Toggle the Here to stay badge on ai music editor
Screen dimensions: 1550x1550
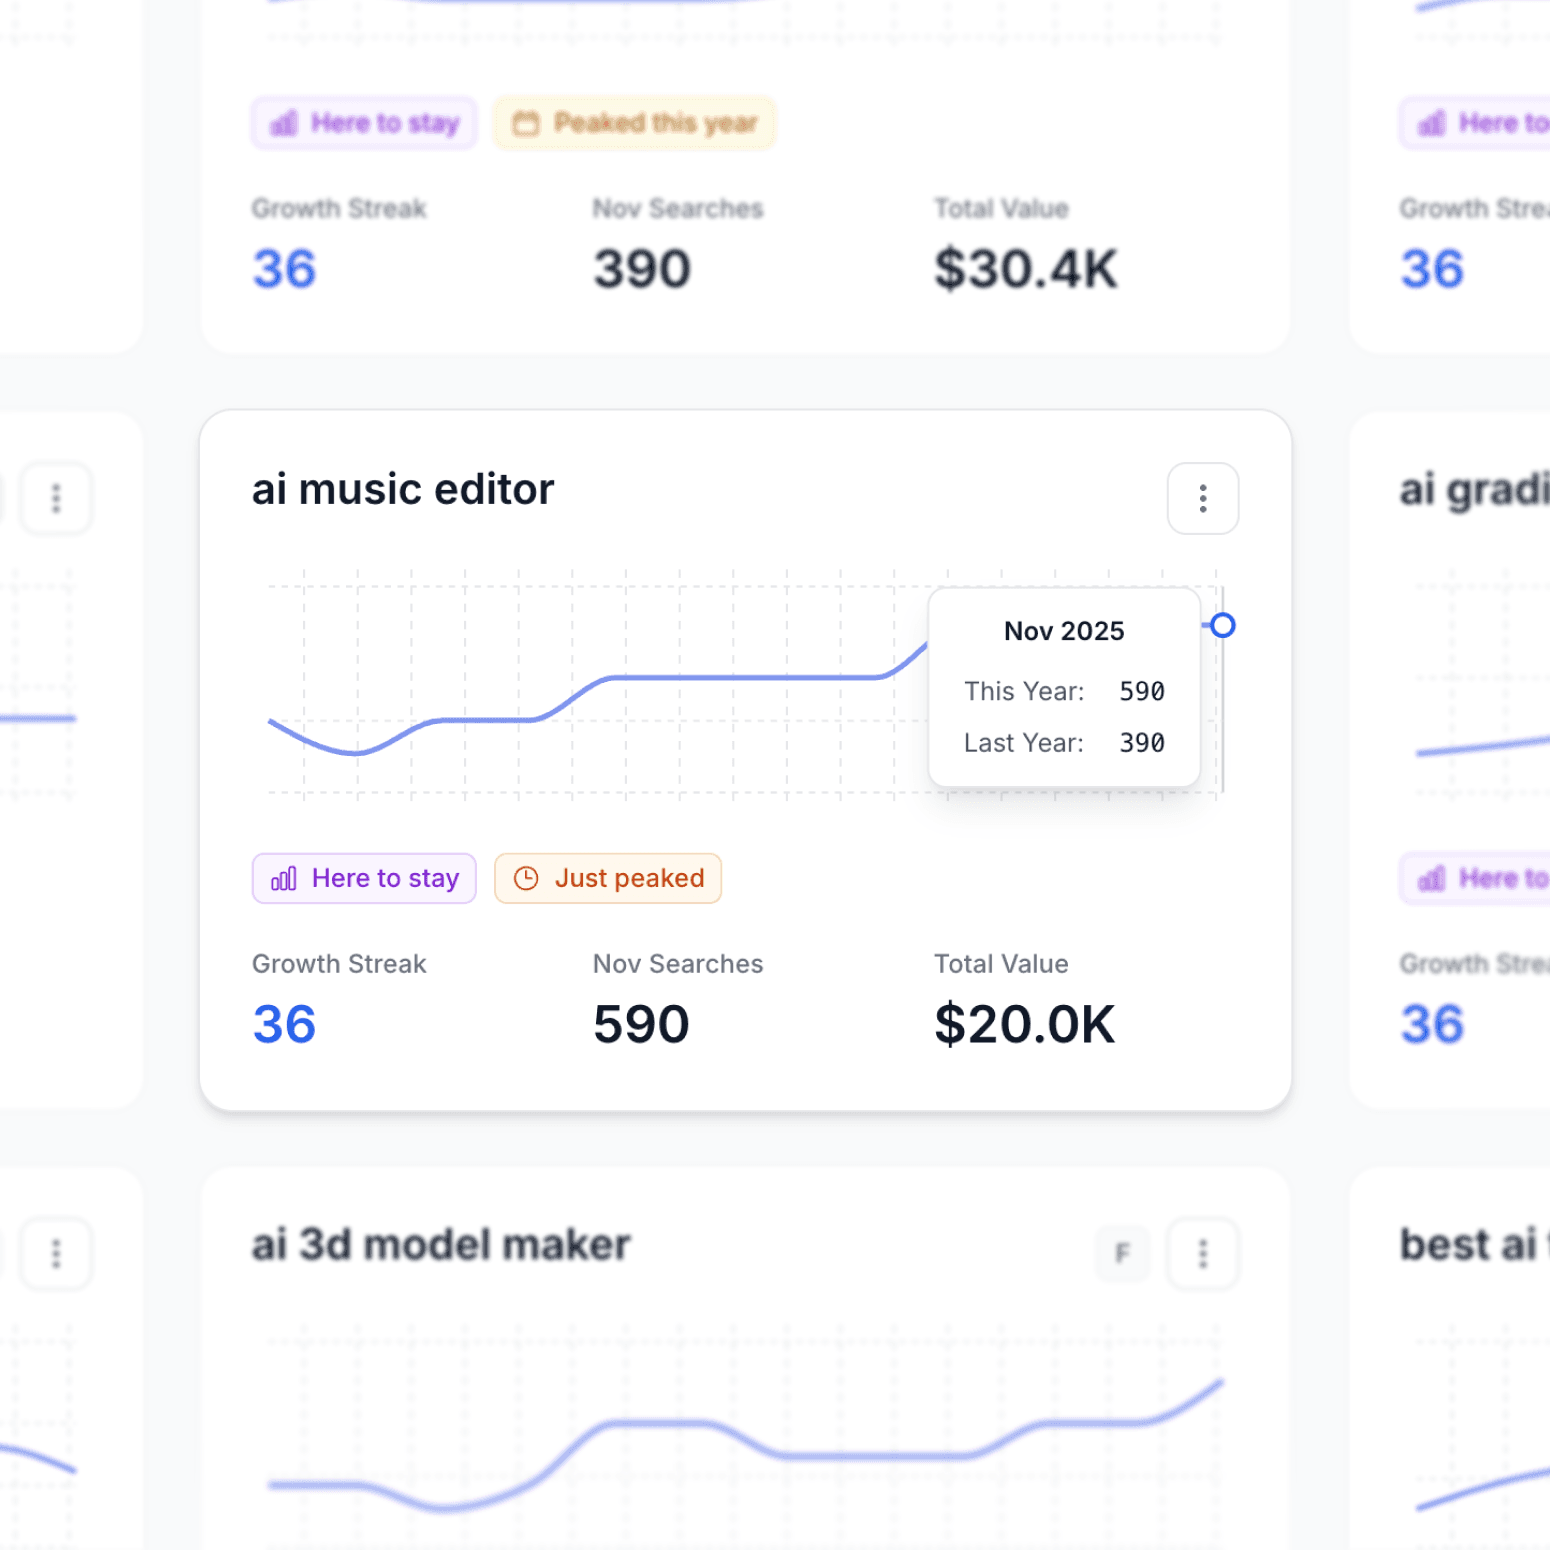363,878
